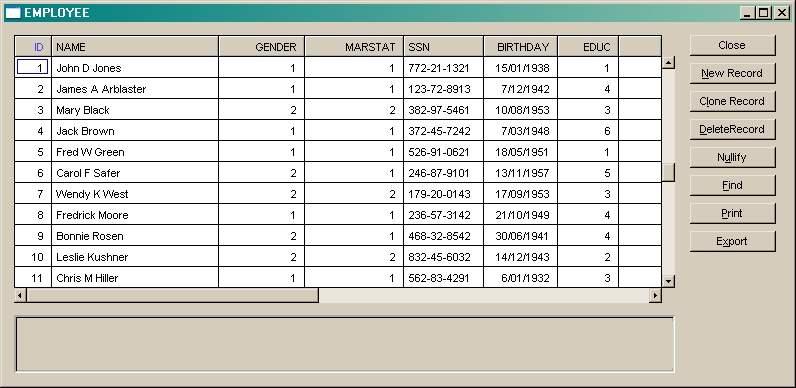Select the name cell Mary Black
The image size is (796, 388).
(135, 110)
